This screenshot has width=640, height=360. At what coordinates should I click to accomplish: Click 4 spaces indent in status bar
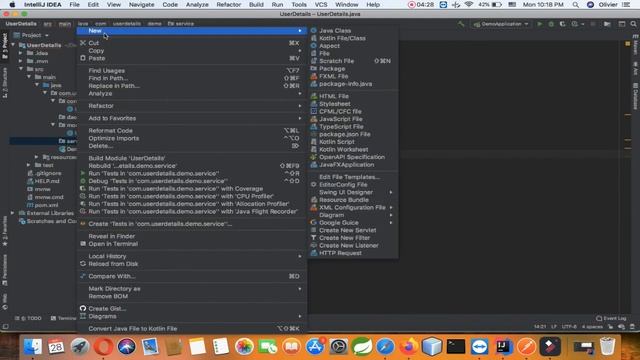pyautogui.click(x=592, y=327)
